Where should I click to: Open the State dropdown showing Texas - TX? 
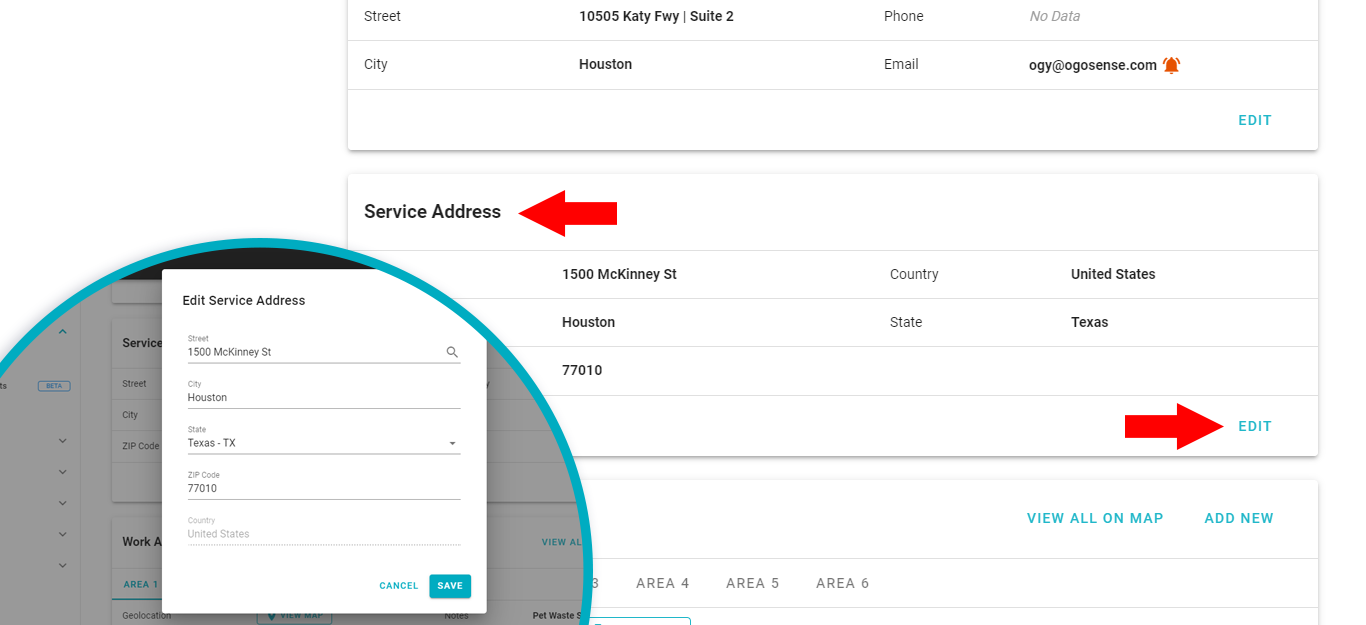point(323,443)
